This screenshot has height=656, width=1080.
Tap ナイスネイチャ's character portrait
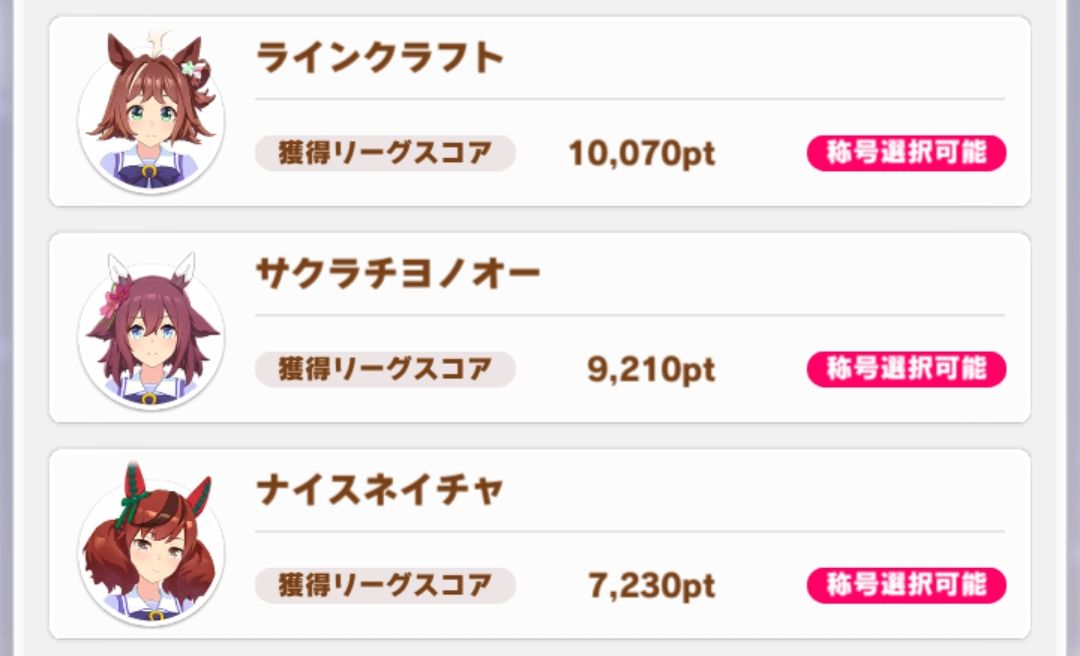coord(150,548)
